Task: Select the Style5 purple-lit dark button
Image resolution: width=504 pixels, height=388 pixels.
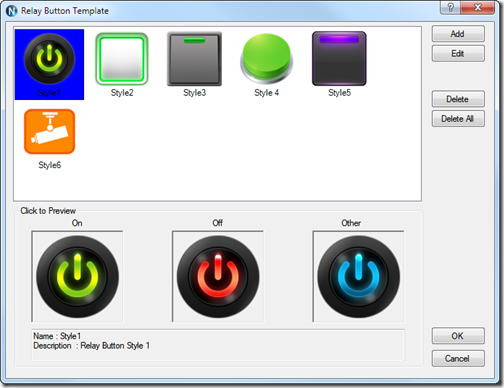Action: point(339,59)
